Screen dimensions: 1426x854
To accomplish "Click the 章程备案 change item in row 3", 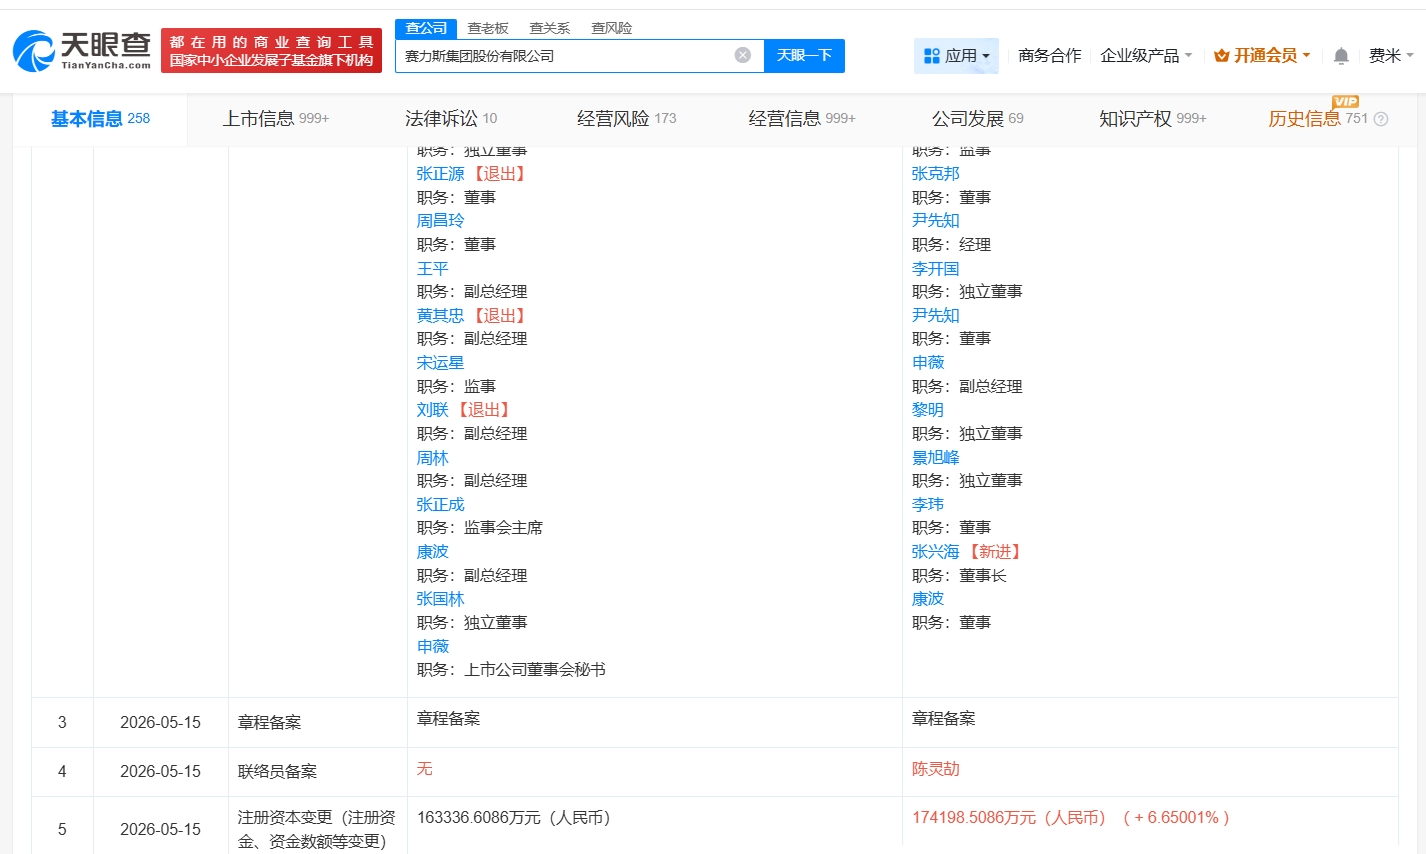I will (269, 723).
